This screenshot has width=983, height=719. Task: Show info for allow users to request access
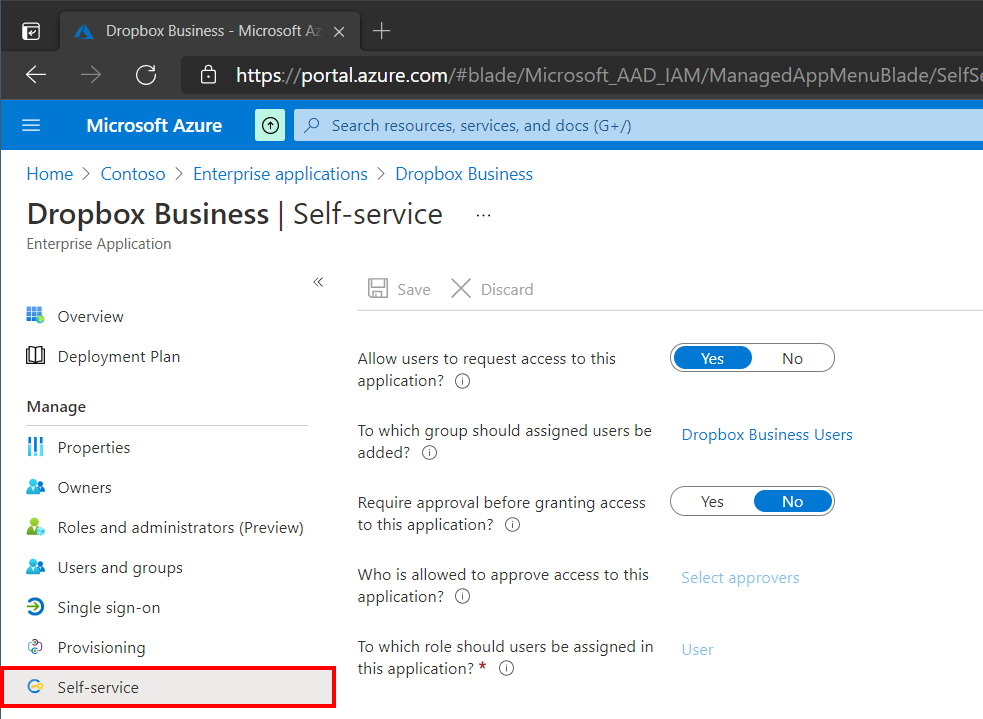point(463,381)
